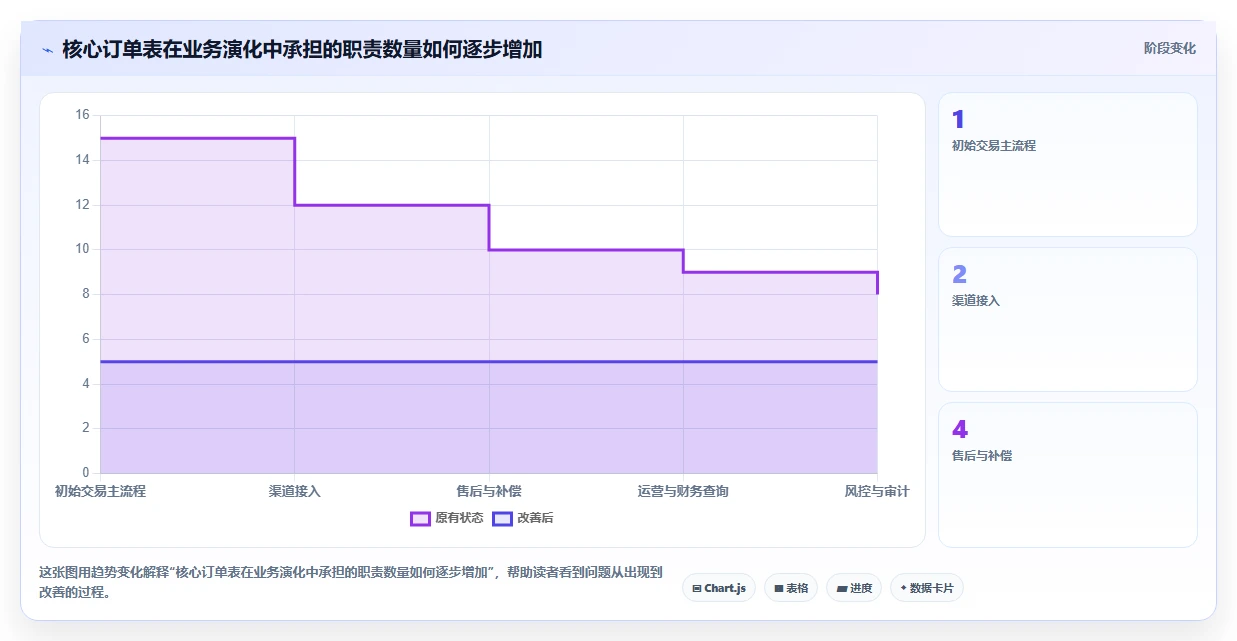Click y-axis value 4

tap(85, 384)
